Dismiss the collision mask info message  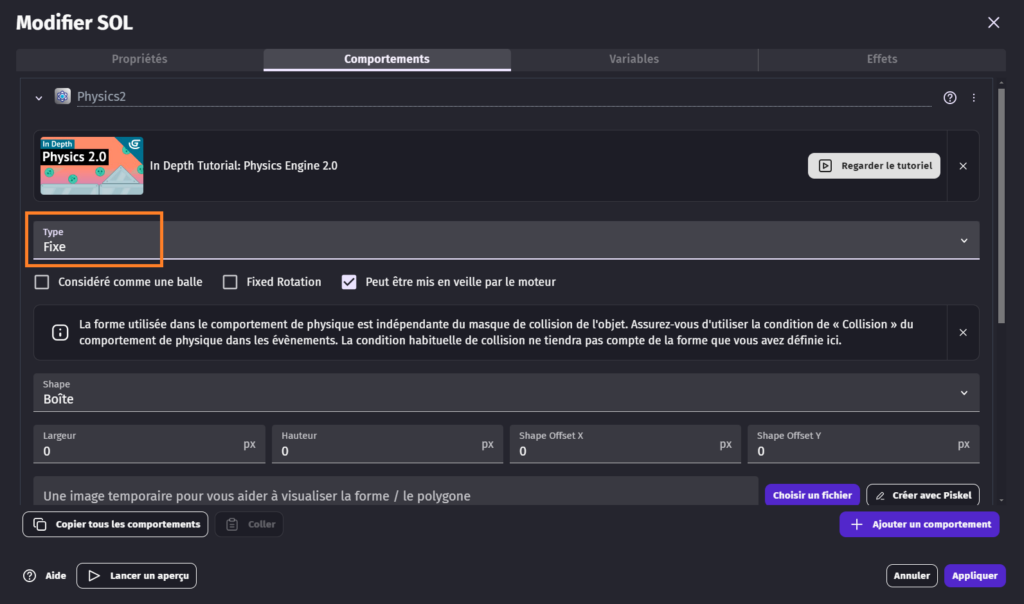point(963,332)
